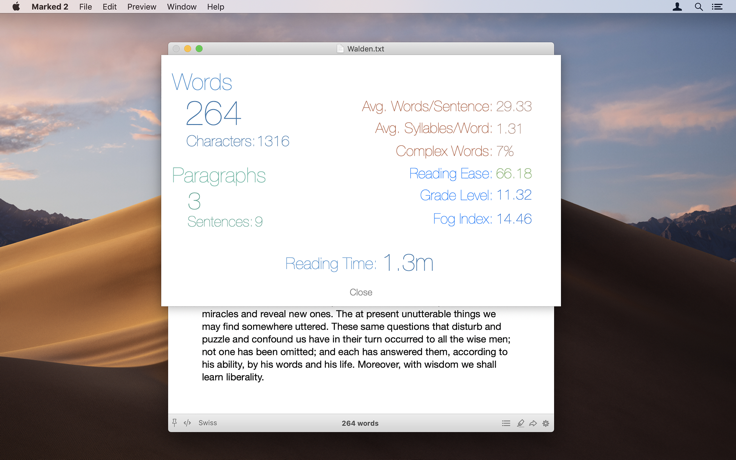Click the text 'learn liberality.' in the preview
The image size is (736, 460).
(233, 377)
